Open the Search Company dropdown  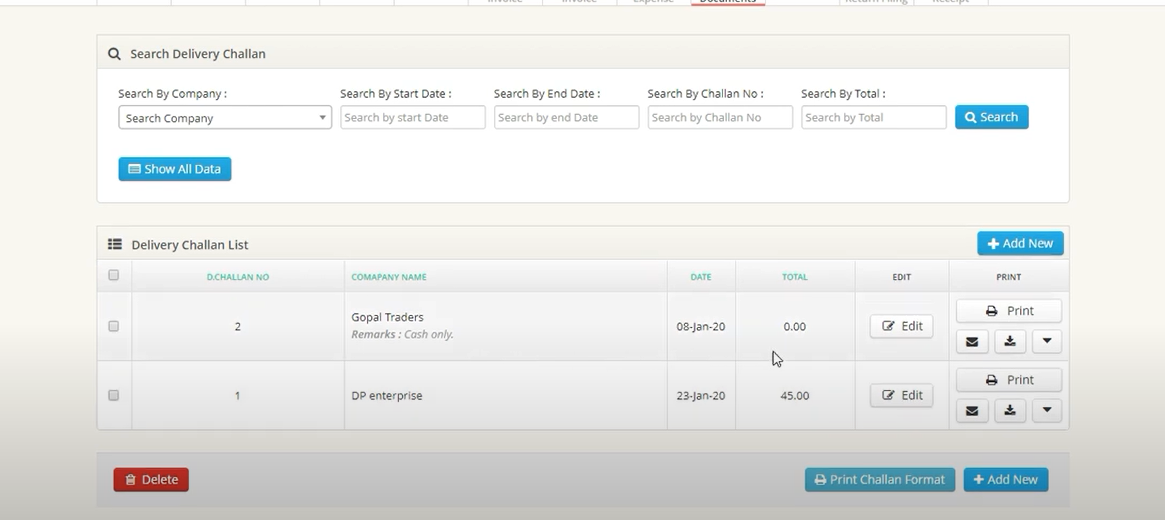point(225,118)
